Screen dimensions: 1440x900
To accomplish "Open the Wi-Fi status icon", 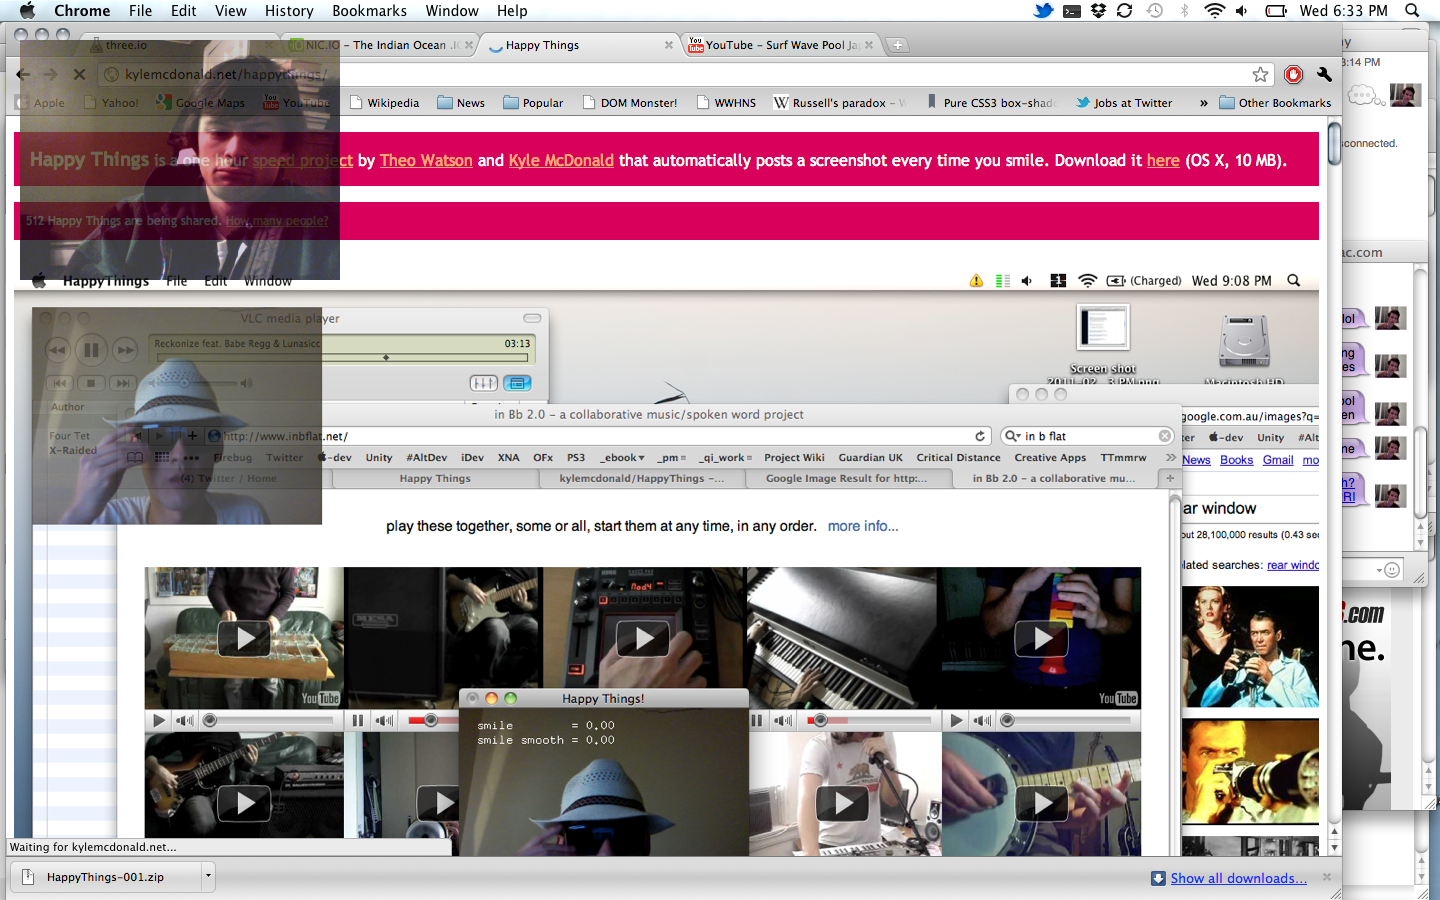I will tap(1214, 11).
